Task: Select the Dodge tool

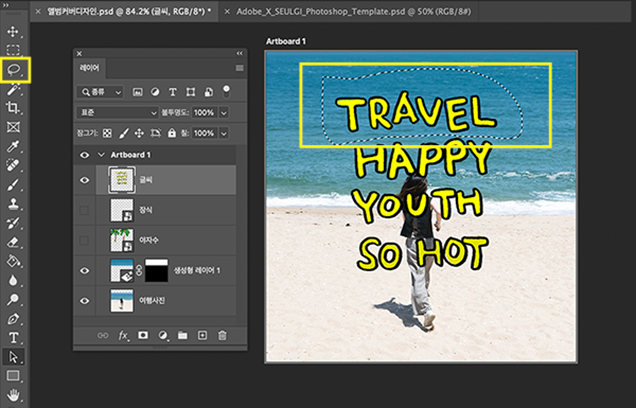Action: tap(13, 299)
